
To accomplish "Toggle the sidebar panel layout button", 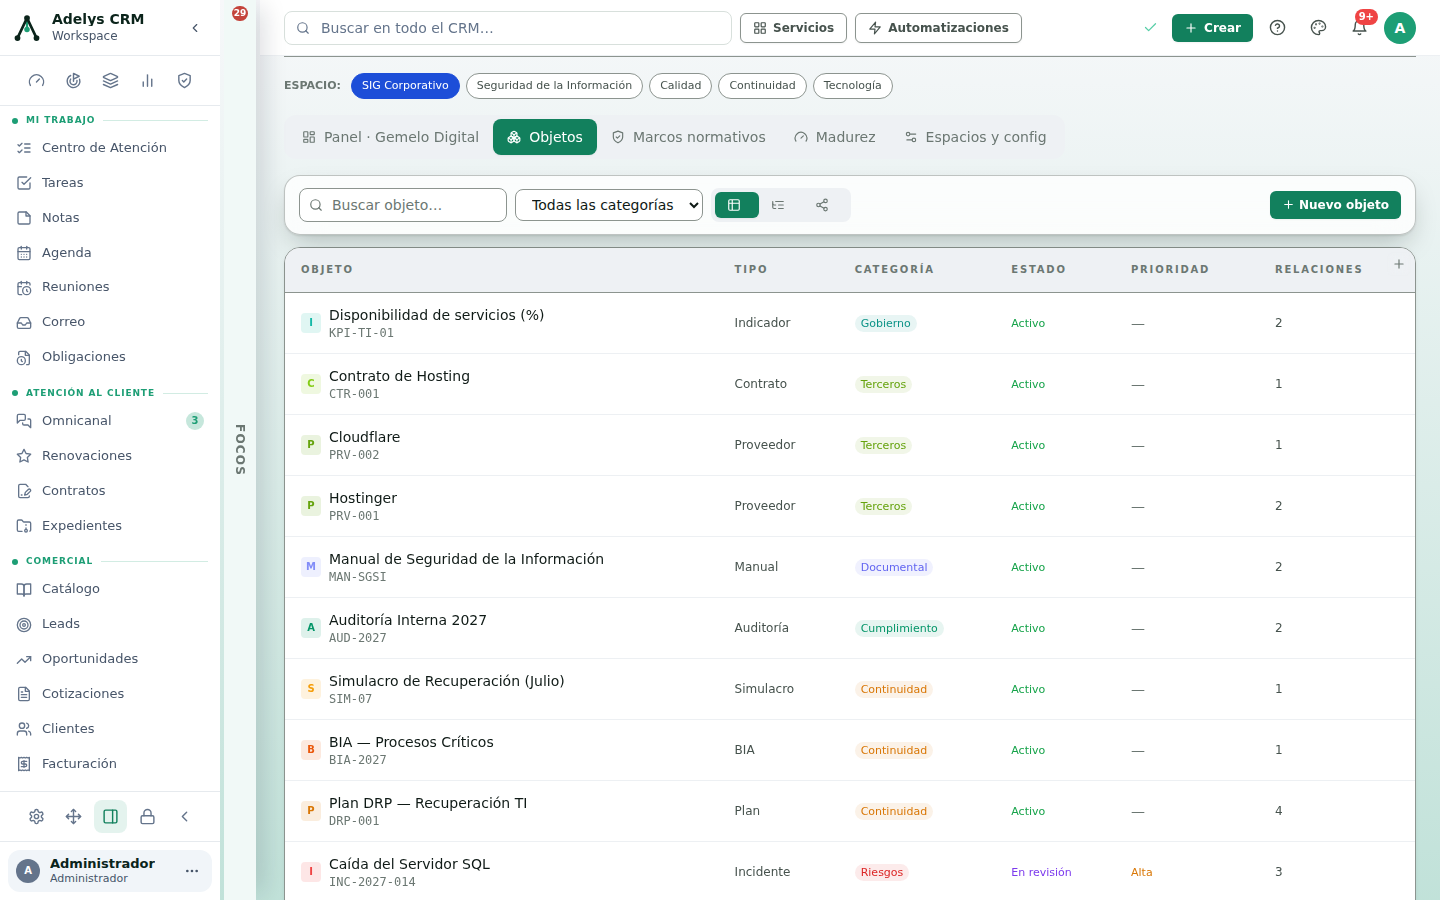I will pos(111,817).
